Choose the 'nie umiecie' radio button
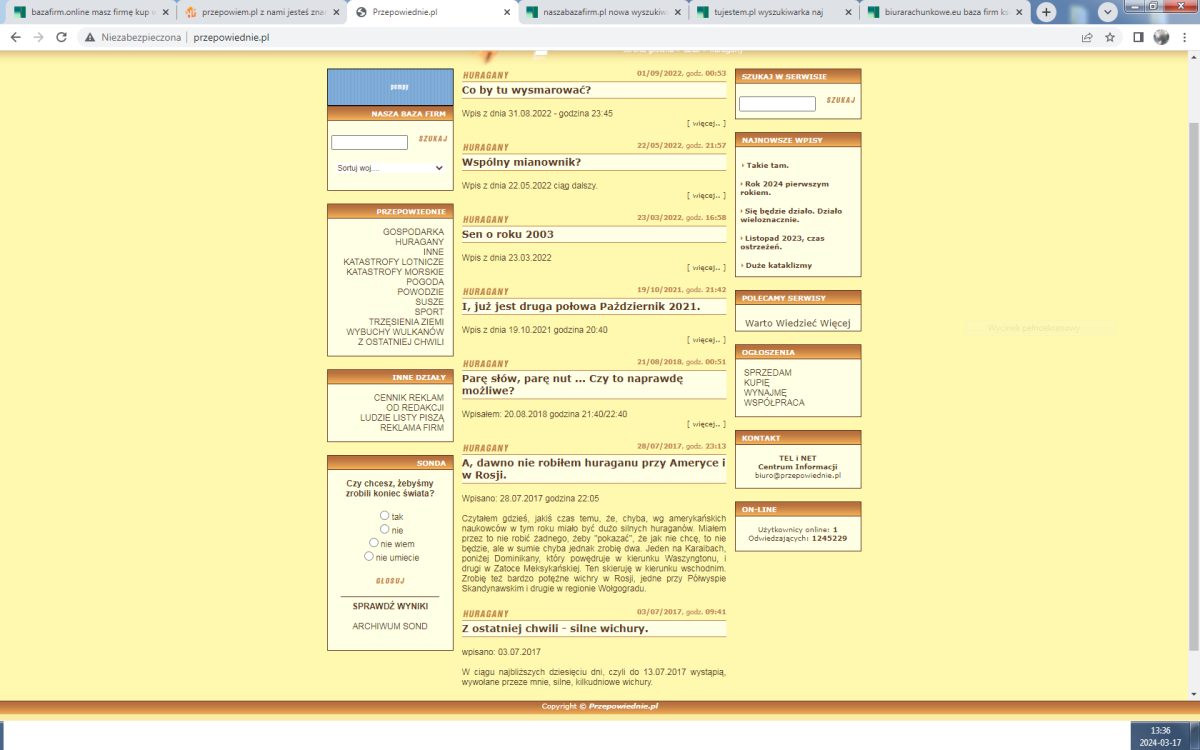 [x=369, y=556]
